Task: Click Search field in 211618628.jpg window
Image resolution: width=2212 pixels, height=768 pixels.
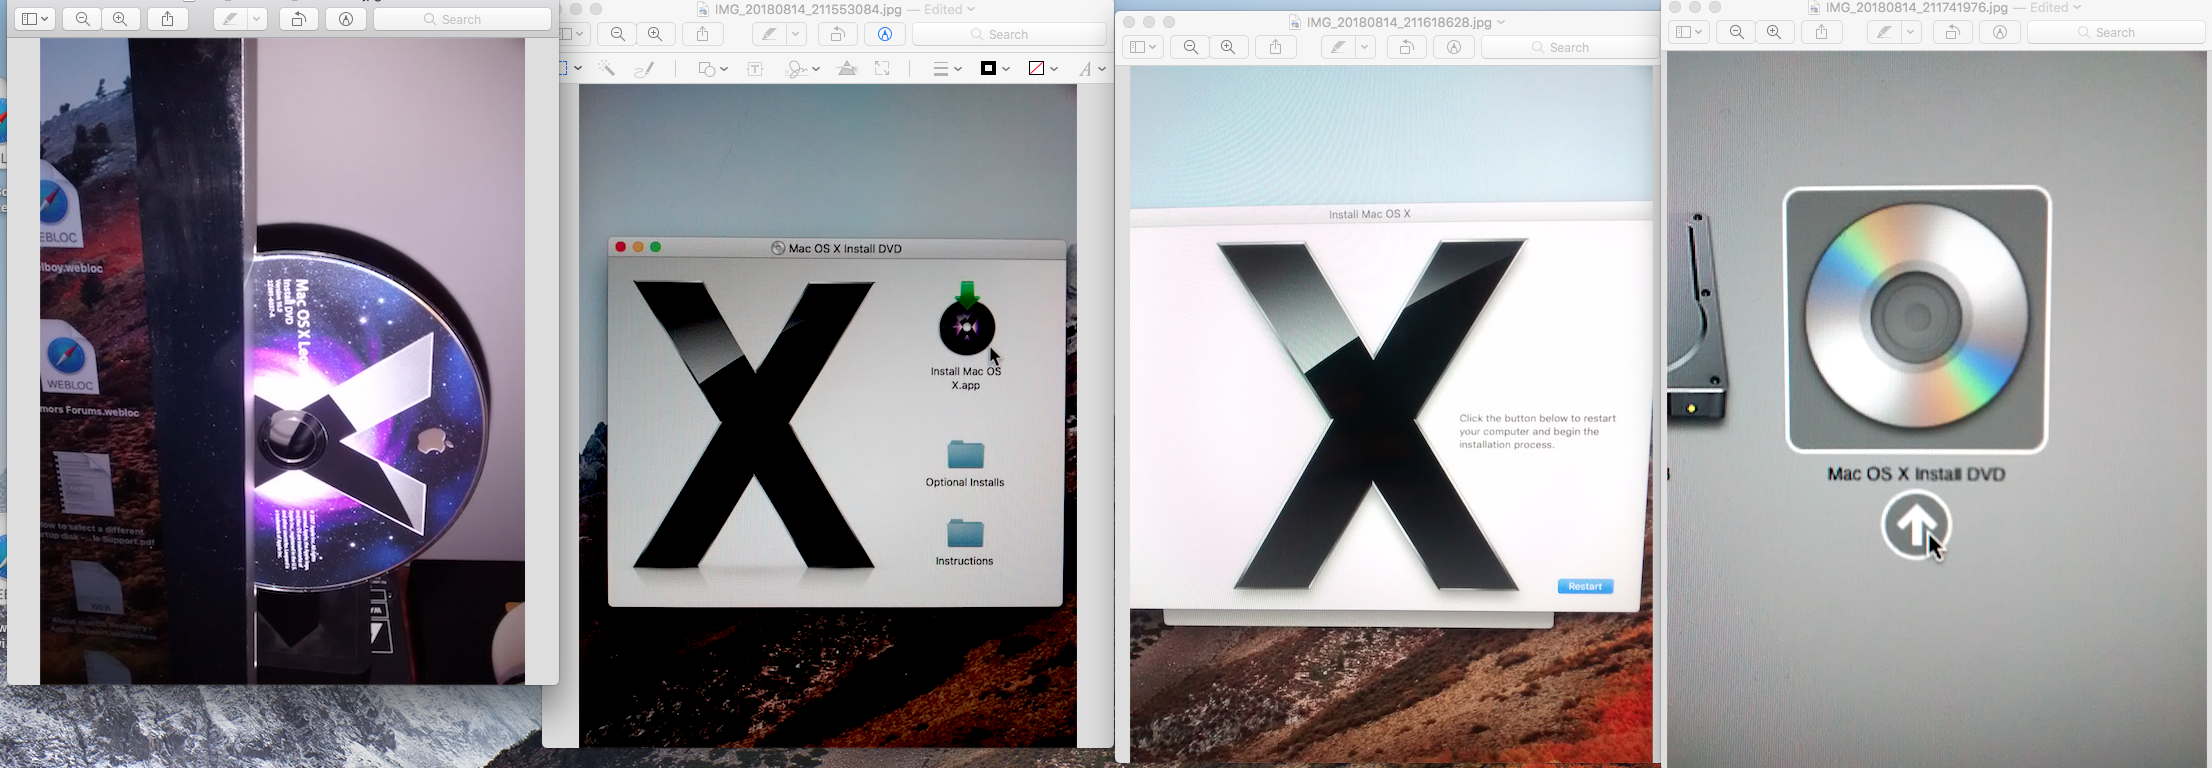Action: click(1568, 47)
